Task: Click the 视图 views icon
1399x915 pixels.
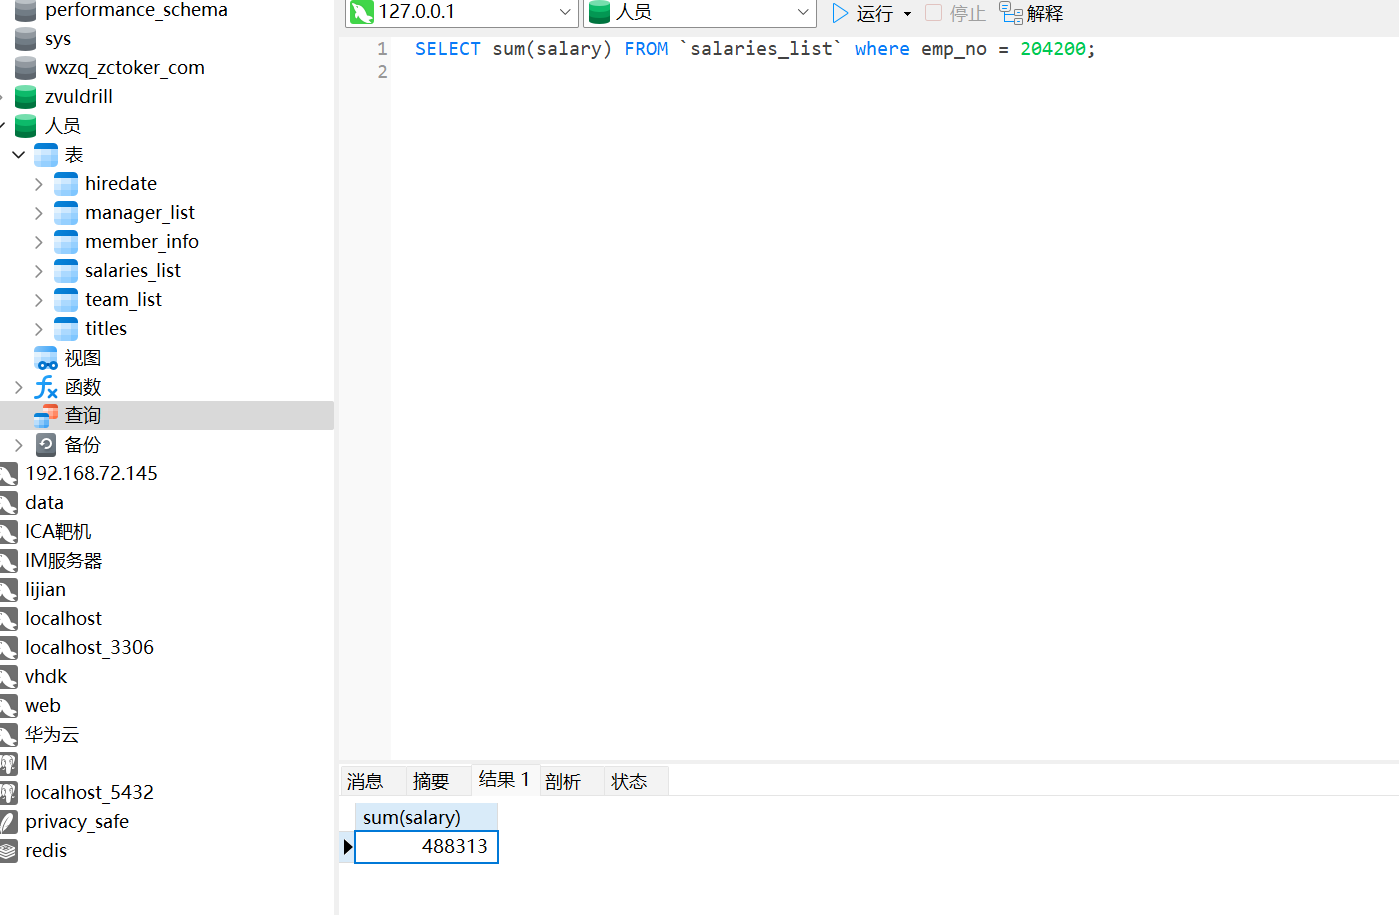Action: tap(46, 358)
